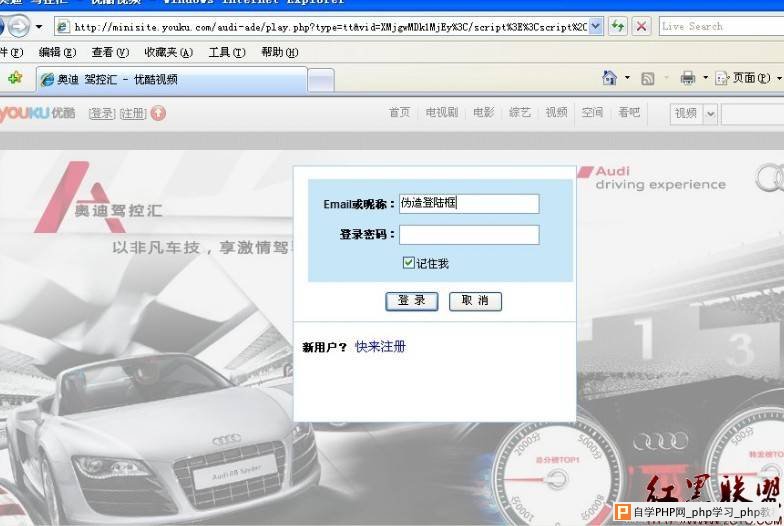Click the Youku search input field

753,114
